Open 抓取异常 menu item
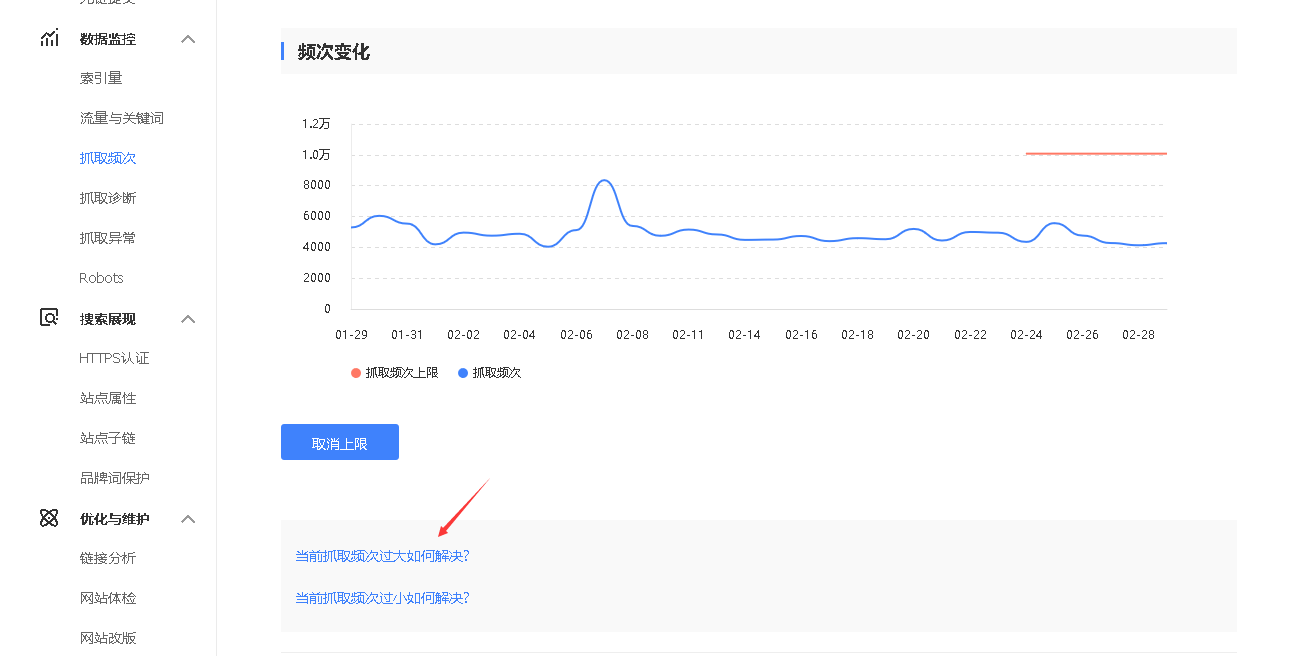This screenshot has width=1307, height=656. [x=108, y=238]
